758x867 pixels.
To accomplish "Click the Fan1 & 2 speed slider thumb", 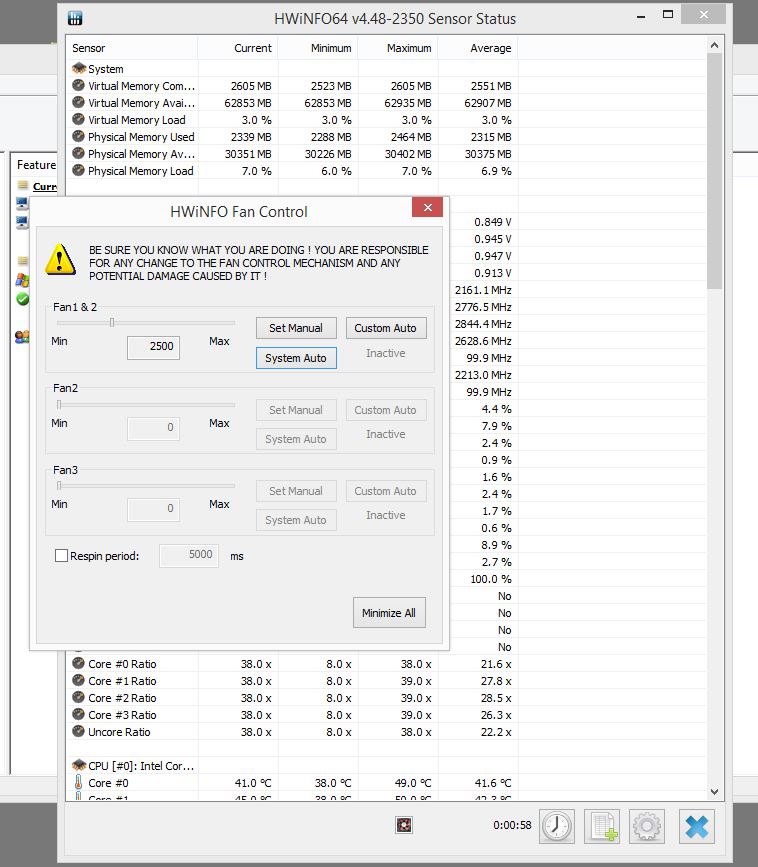I will [112, 322].
